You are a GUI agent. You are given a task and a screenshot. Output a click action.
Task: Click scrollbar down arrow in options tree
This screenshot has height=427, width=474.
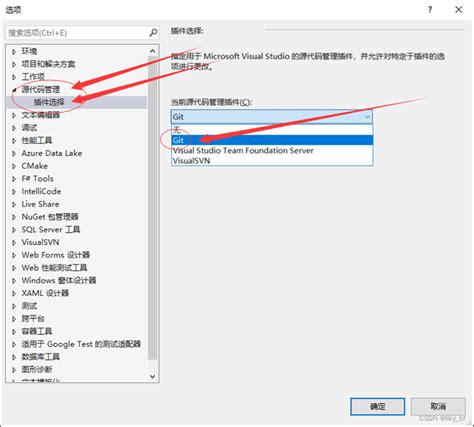pos(152,376)
